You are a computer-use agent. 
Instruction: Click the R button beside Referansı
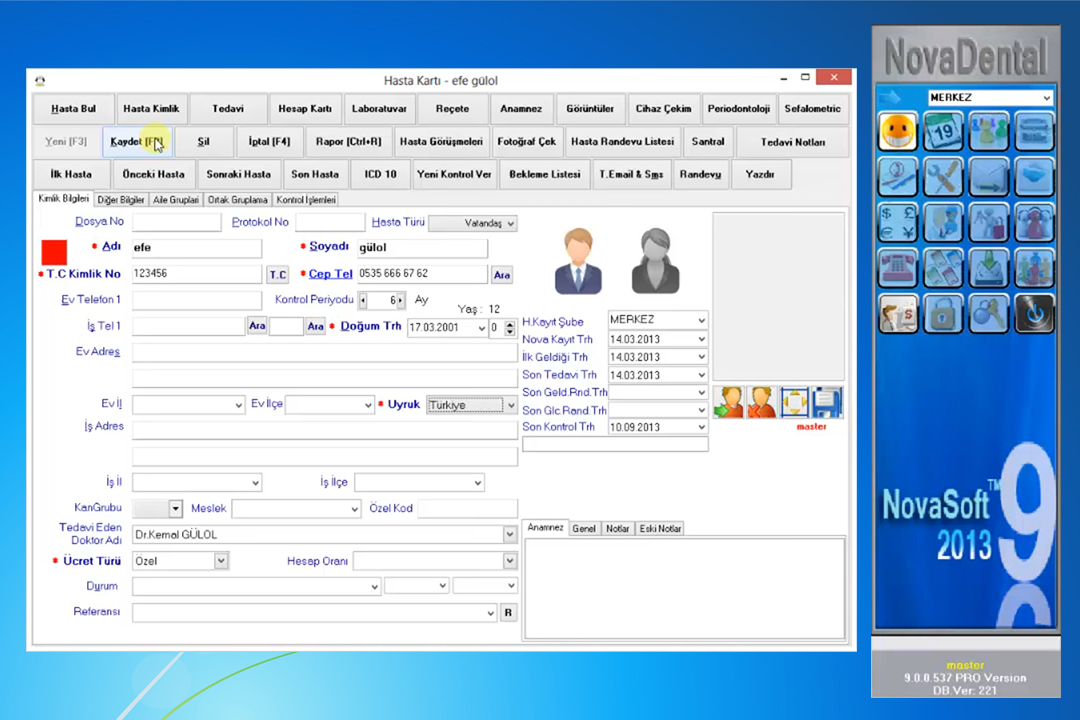508,613
